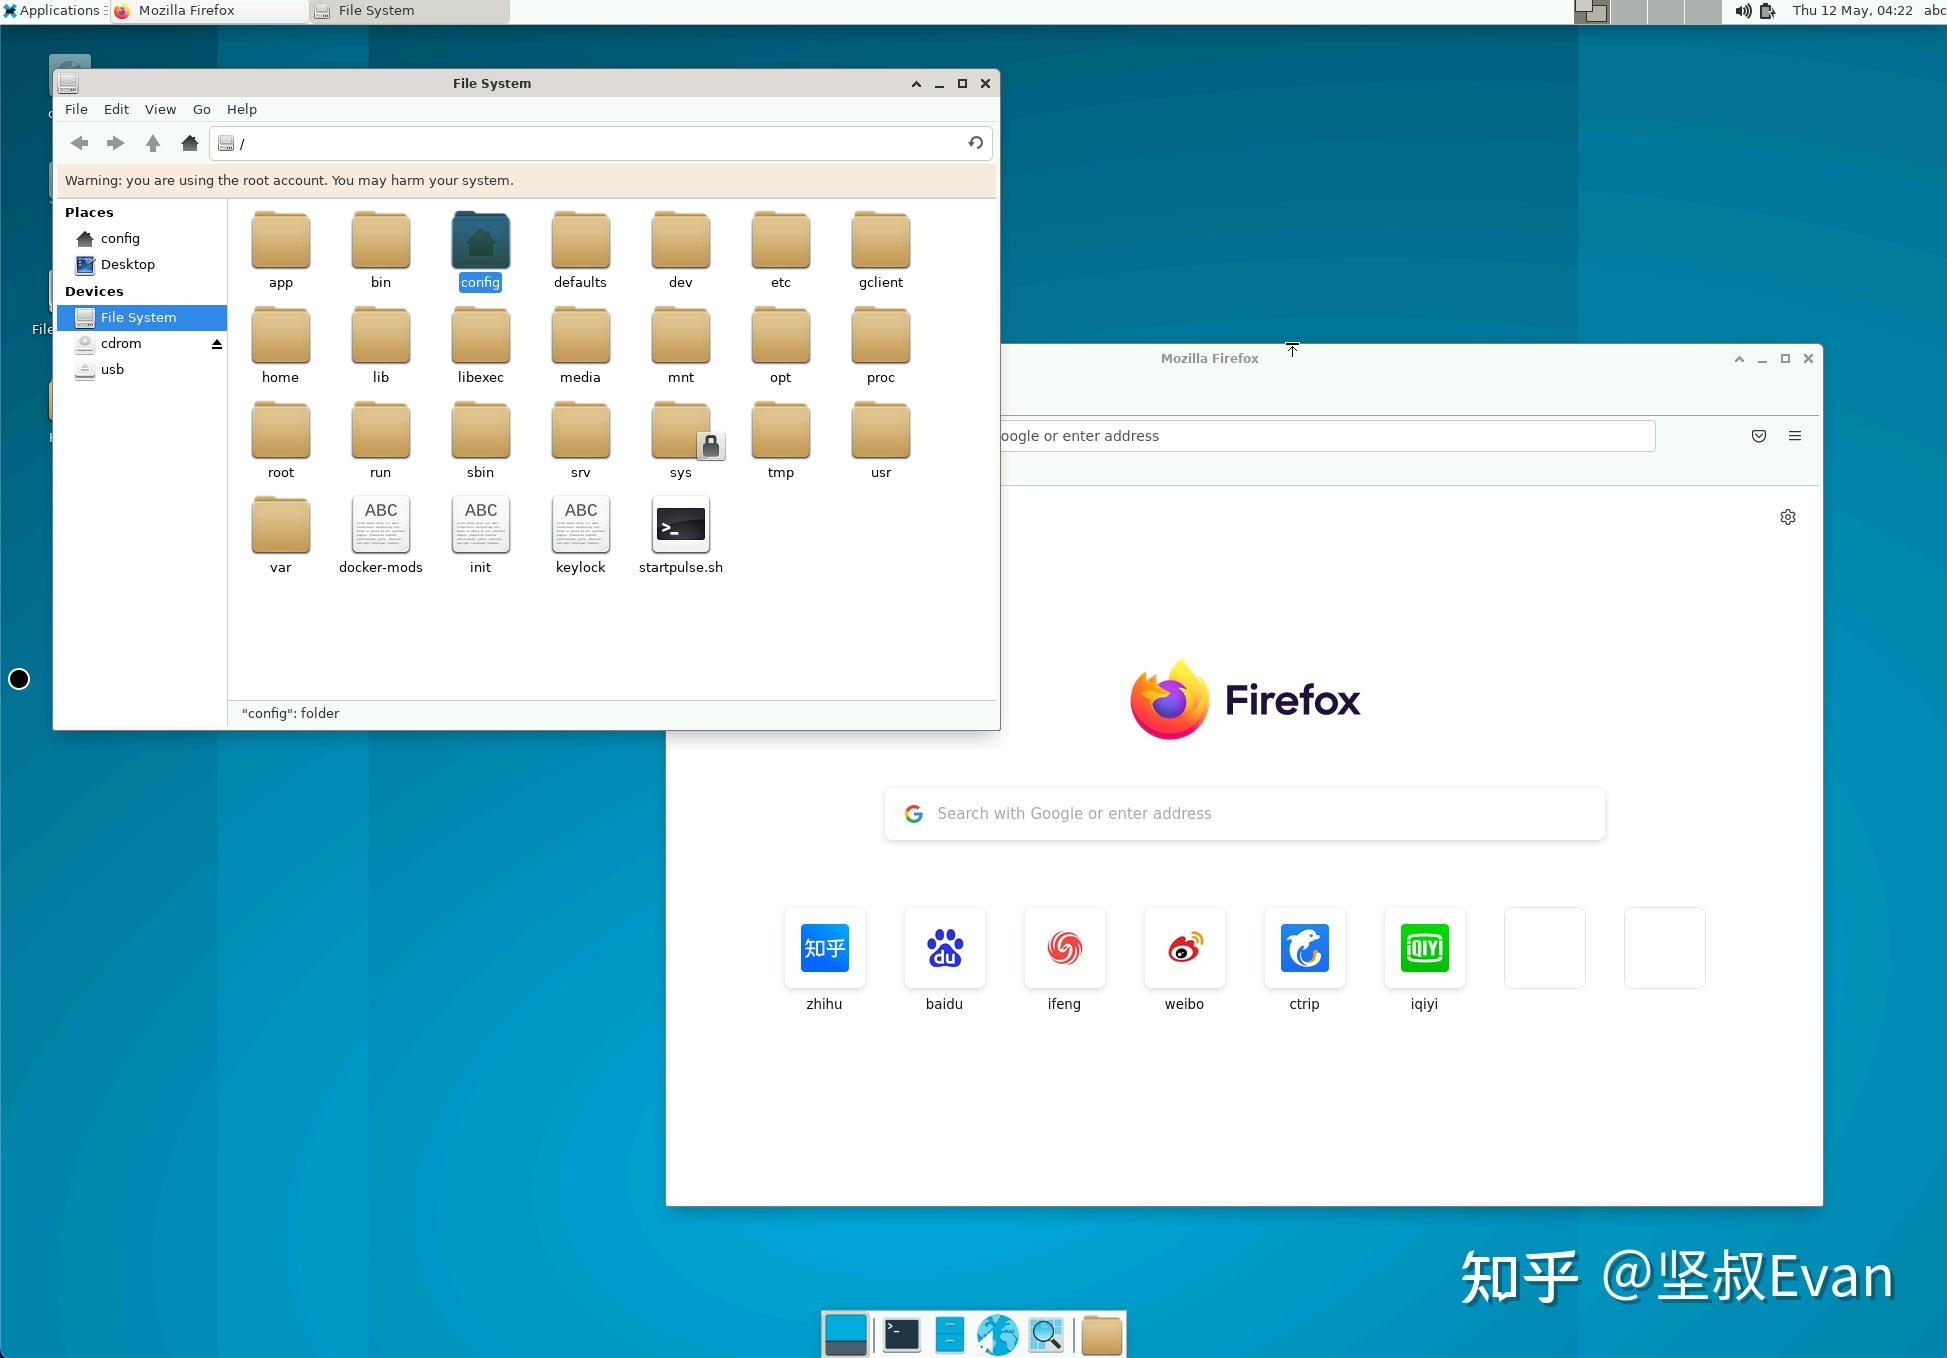Switch to File System taskbar button
The height and width of the screenshot is (1358, 1947).
pos(410,11)
